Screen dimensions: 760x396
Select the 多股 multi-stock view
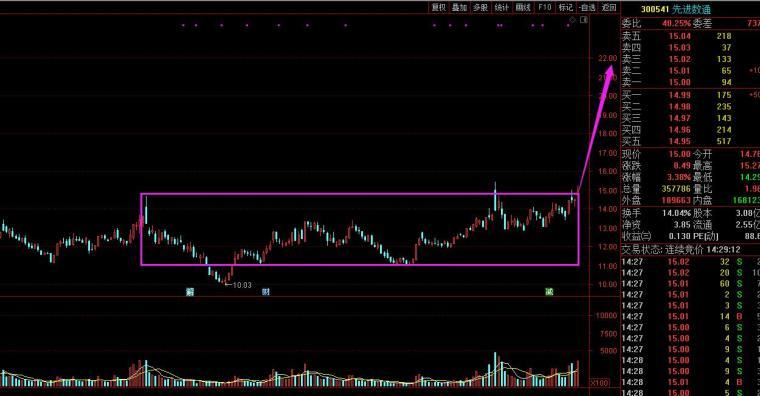pos(480,7)
